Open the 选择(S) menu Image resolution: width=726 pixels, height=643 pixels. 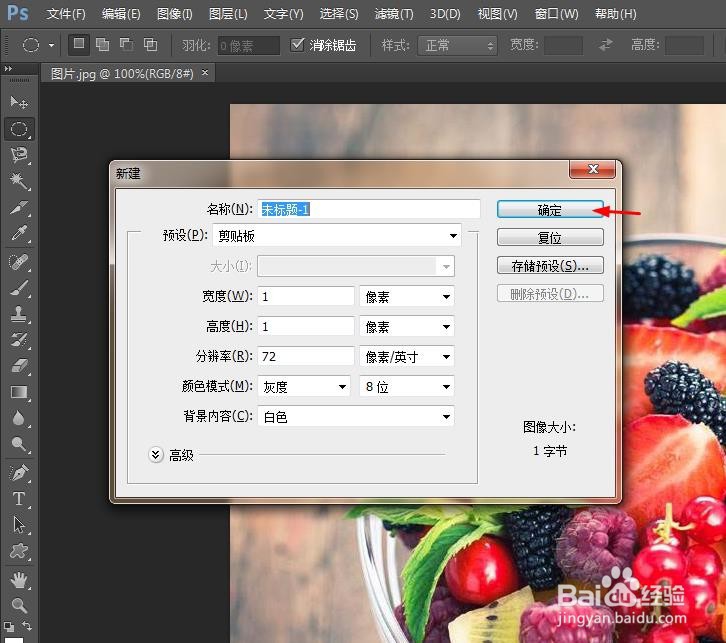click(339, 14)
